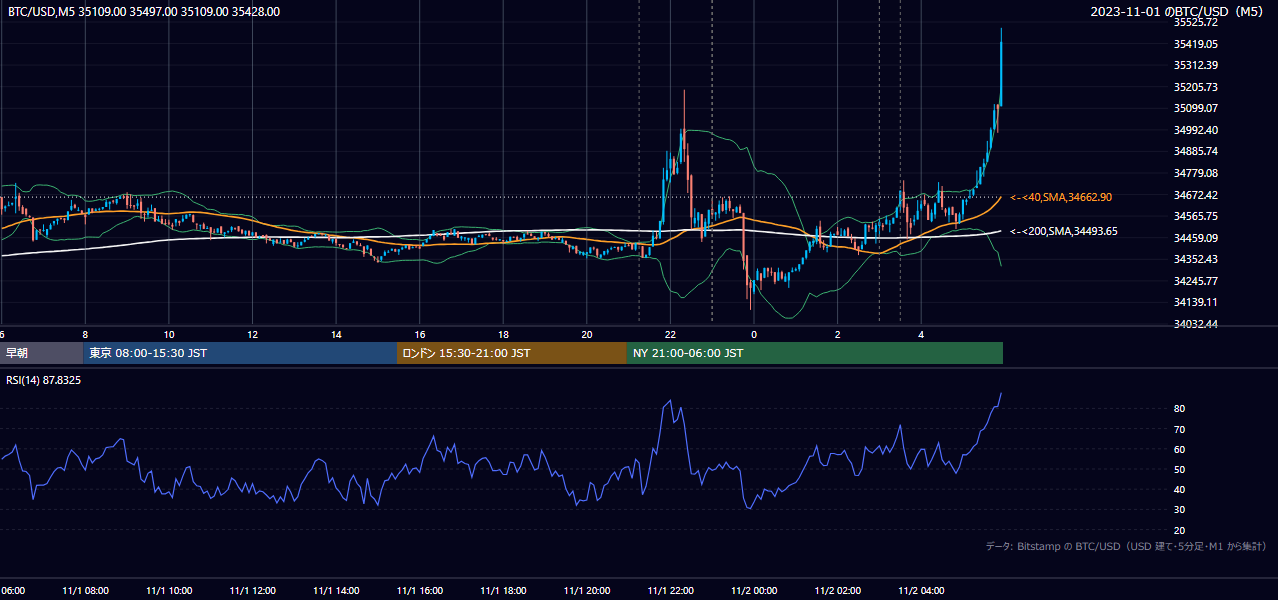Viewport: 1278px width, 600px height.
Task: Click the 東京 08:00-15:30 JST session bar
Action: click(241, 353)
